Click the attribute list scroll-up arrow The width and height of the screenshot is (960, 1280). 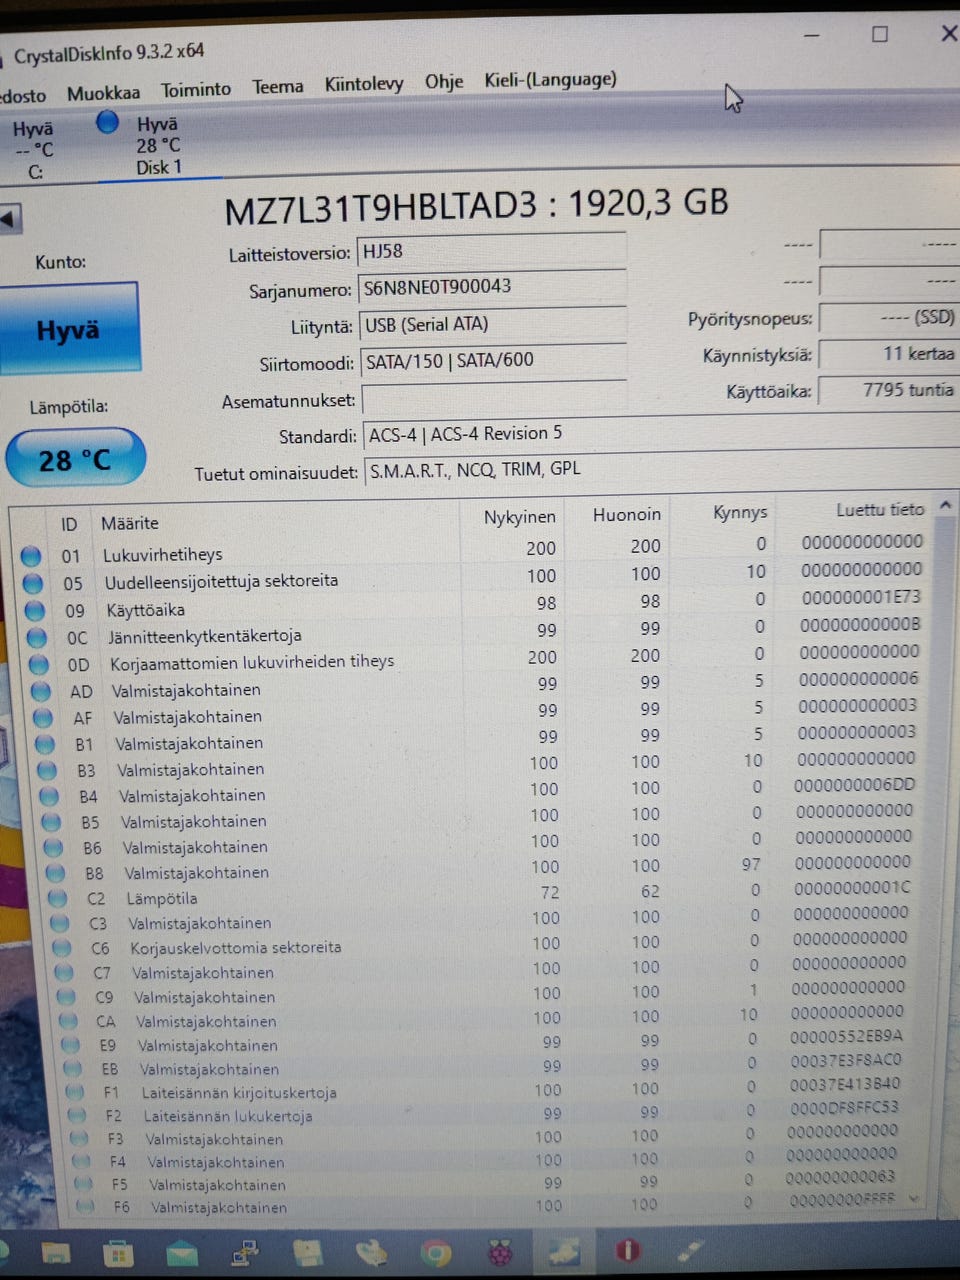pyautogui.click(x=945, y=506)
